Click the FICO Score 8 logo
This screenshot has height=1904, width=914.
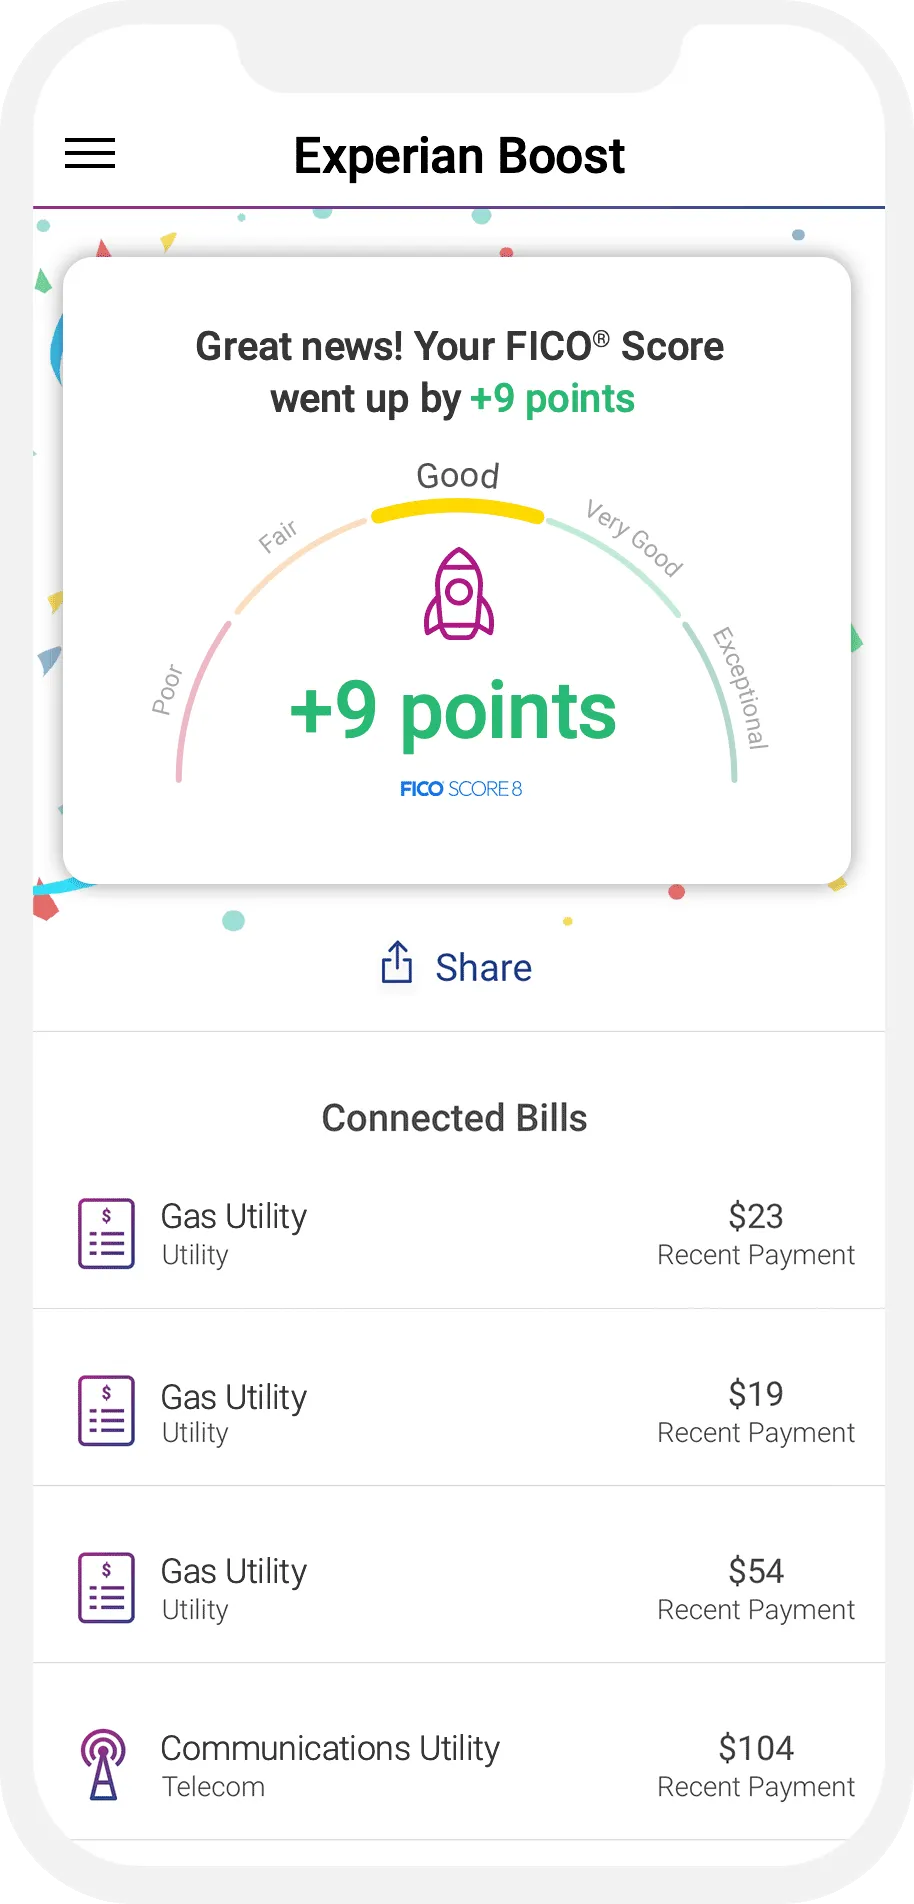coord(461,789)
